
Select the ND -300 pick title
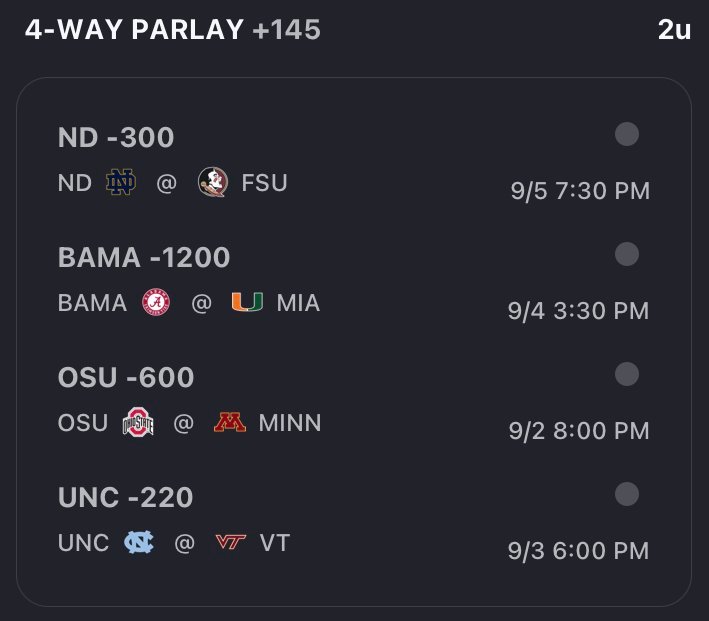116,137
